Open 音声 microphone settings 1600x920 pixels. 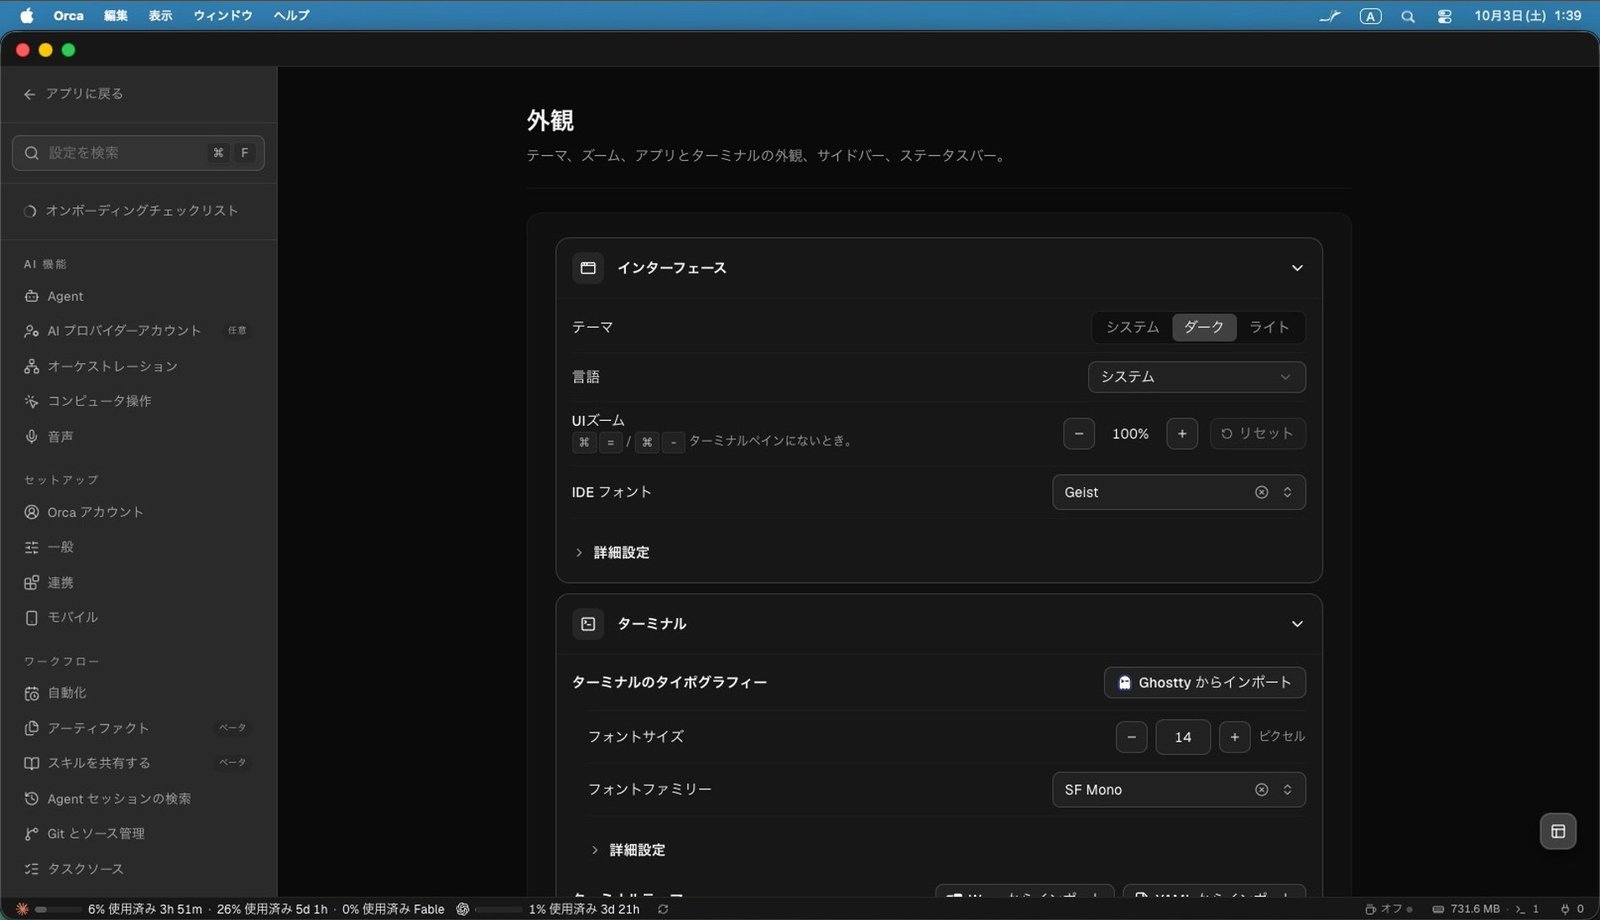pyautogui.click(x=136, y=437)
